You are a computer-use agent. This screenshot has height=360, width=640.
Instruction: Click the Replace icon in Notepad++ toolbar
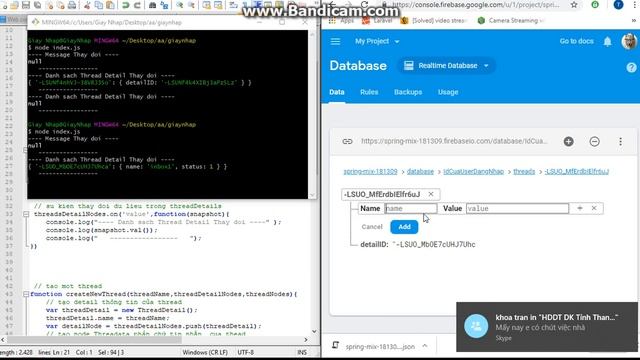(164, 5)
